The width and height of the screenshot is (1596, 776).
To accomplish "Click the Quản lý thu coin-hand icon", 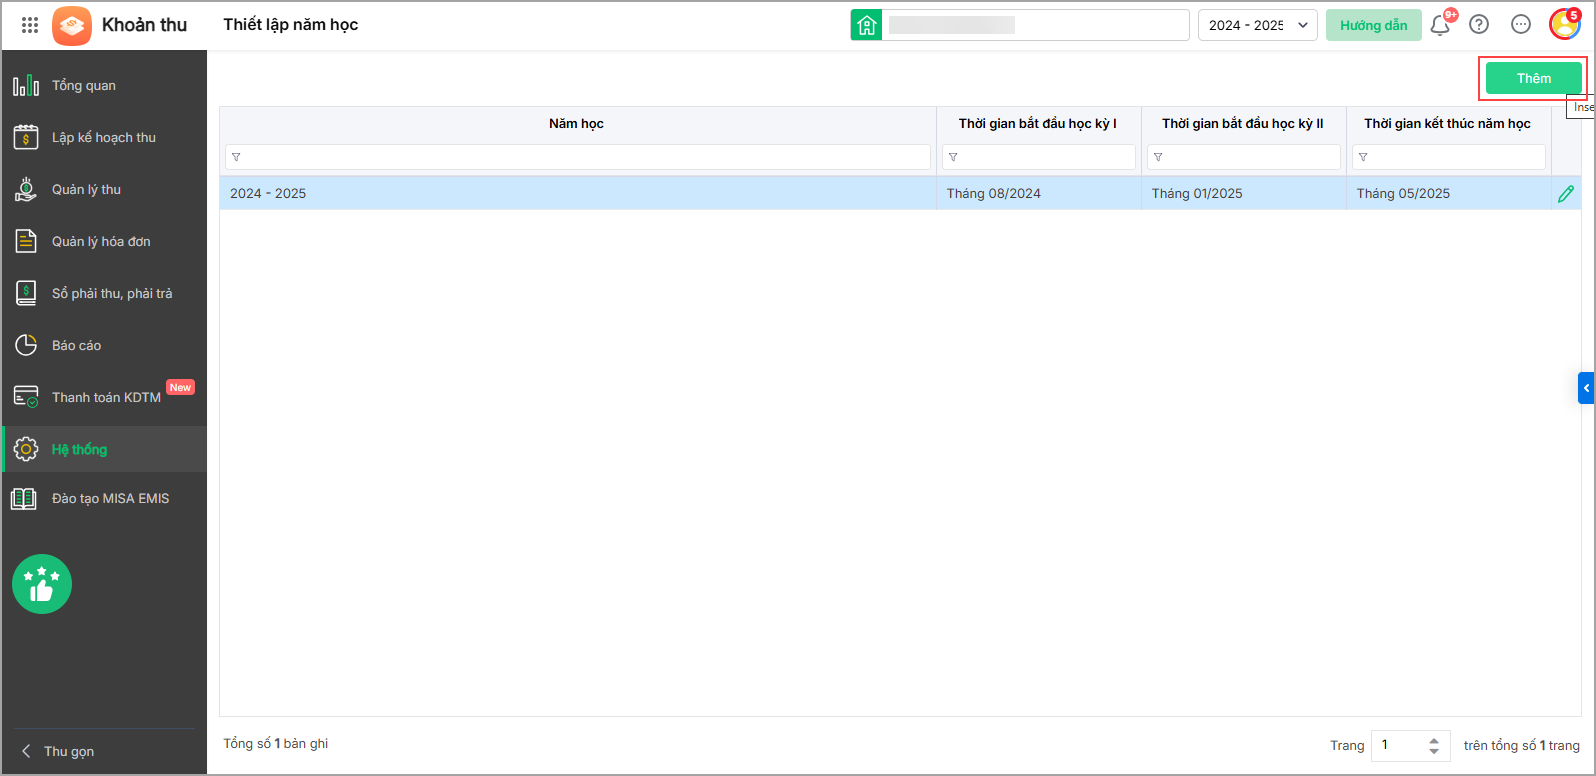I will [x=26, y=189].
